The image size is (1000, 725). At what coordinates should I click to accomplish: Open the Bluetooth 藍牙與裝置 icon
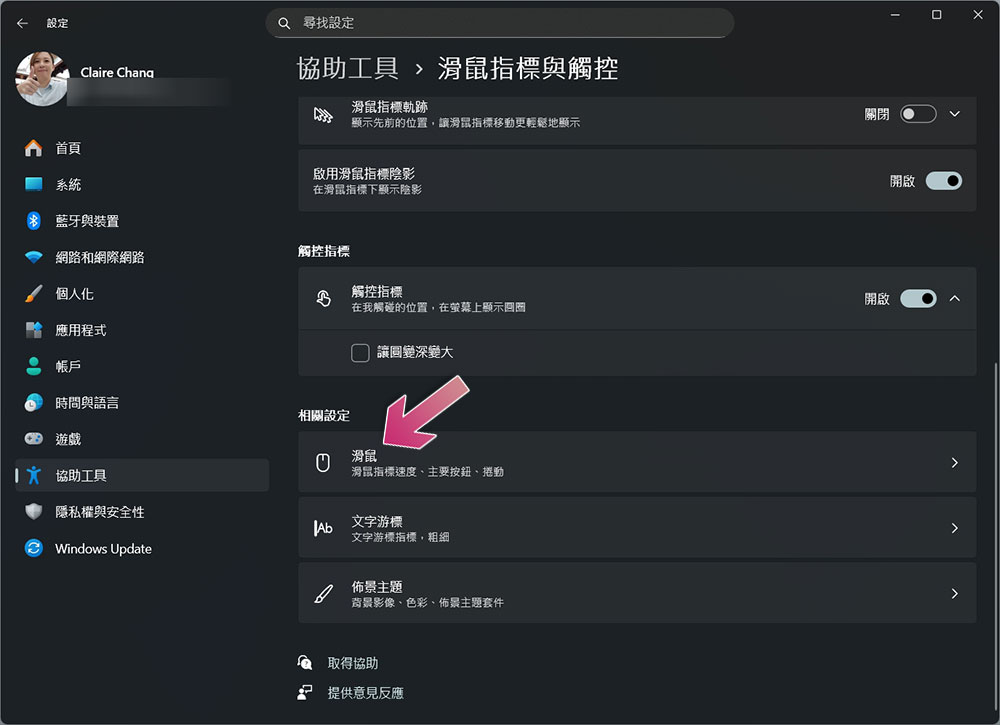tap(33, 221)
